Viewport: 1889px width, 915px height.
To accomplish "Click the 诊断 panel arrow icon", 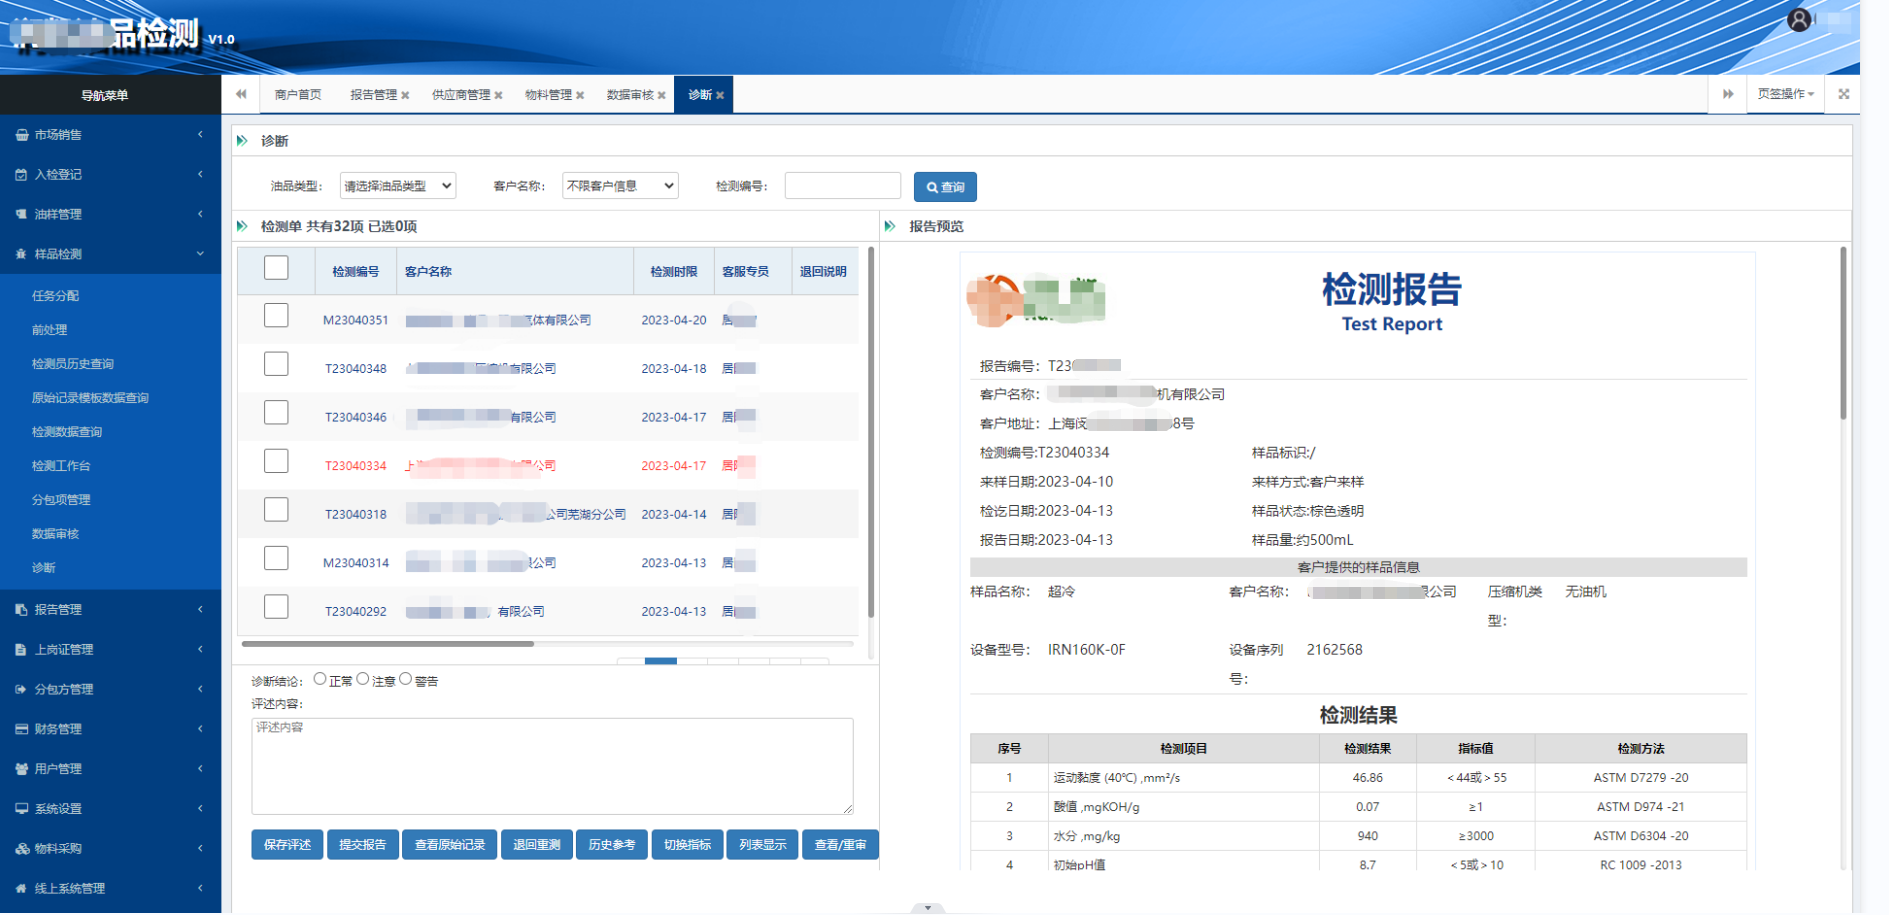I will 242,141.
